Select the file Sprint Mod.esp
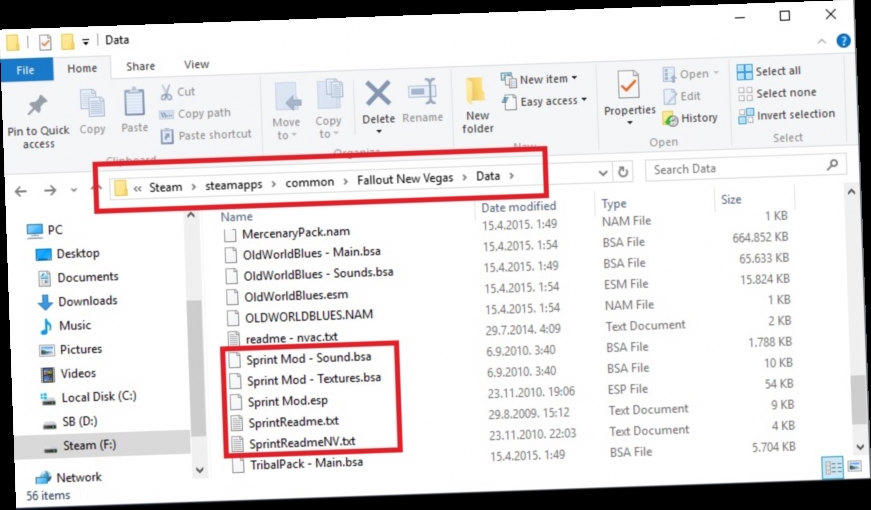871x510 pixels. (279, 401)
